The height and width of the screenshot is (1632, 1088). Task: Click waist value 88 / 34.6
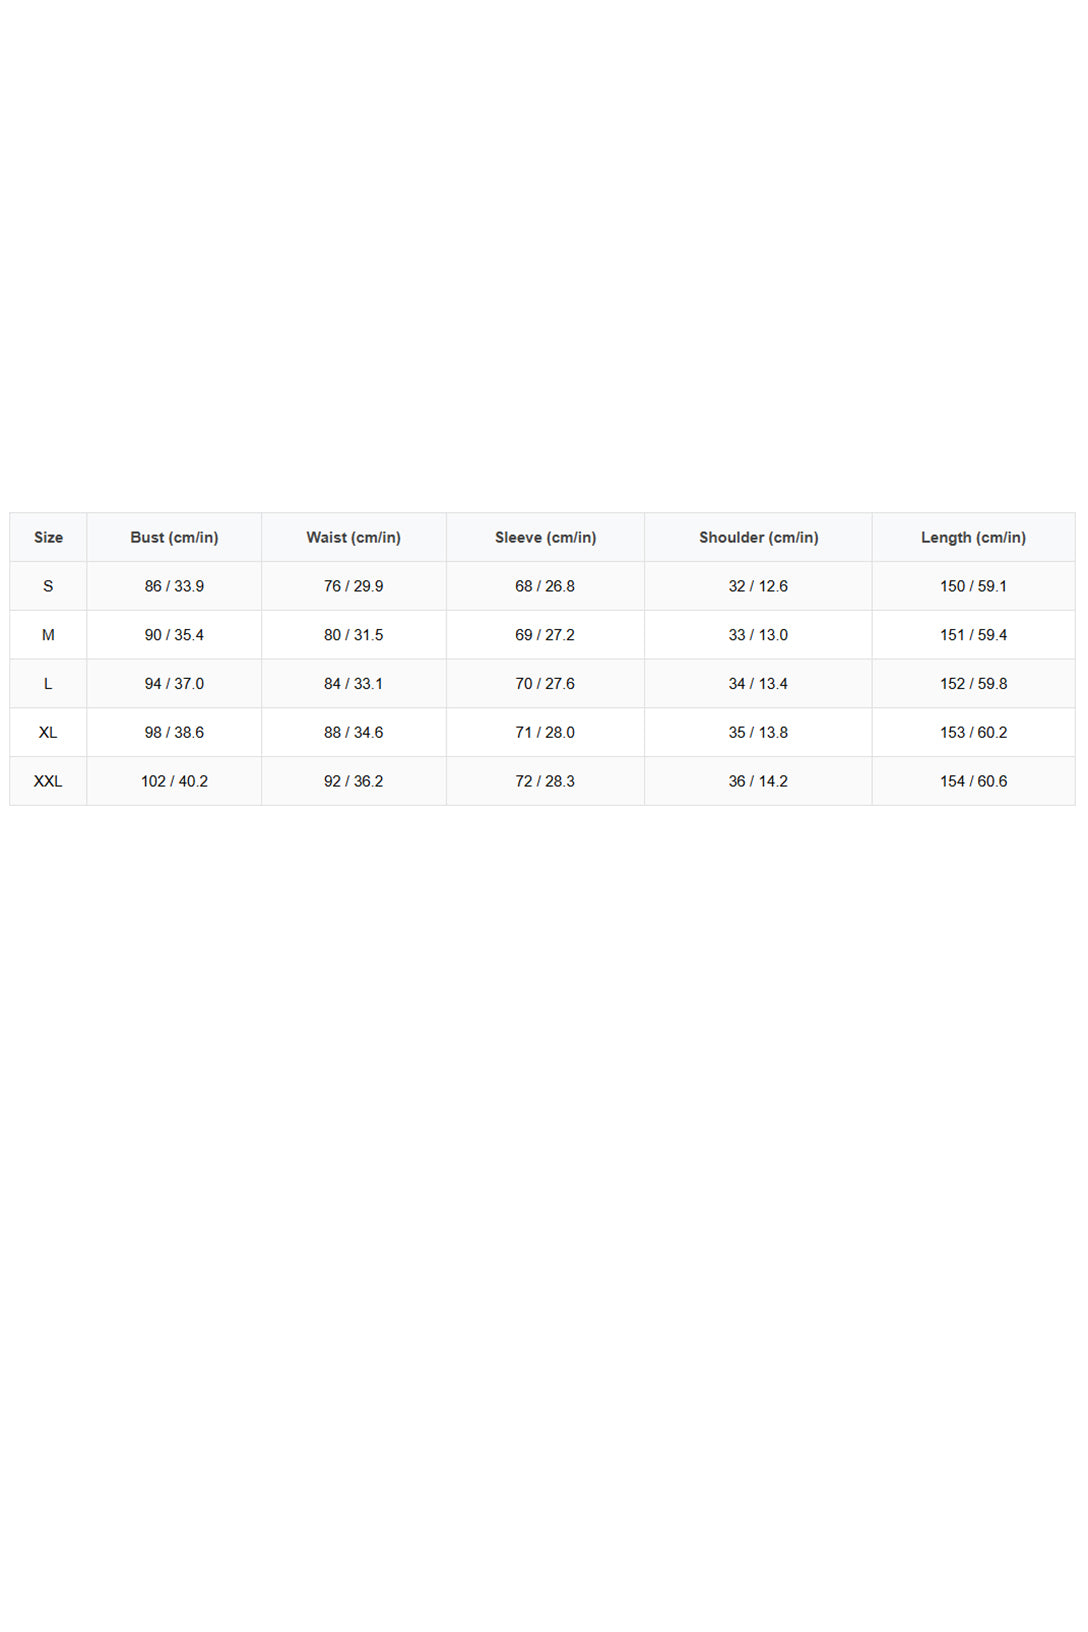(353, 733)
